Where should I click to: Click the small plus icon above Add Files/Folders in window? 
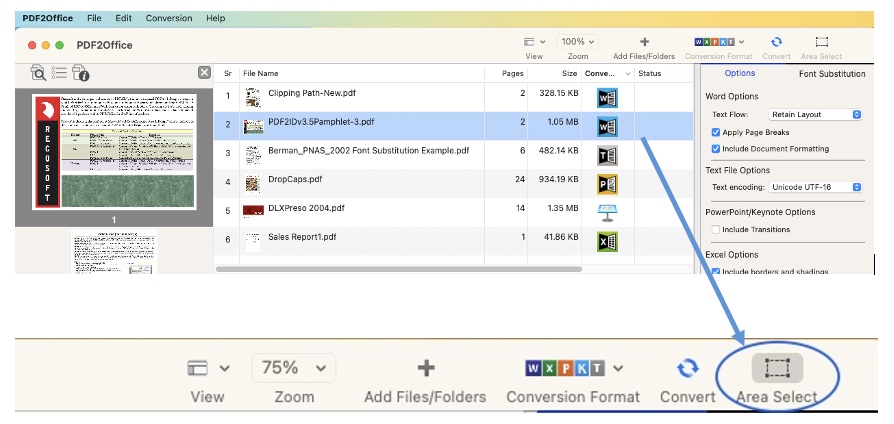[x=644, y=42]
